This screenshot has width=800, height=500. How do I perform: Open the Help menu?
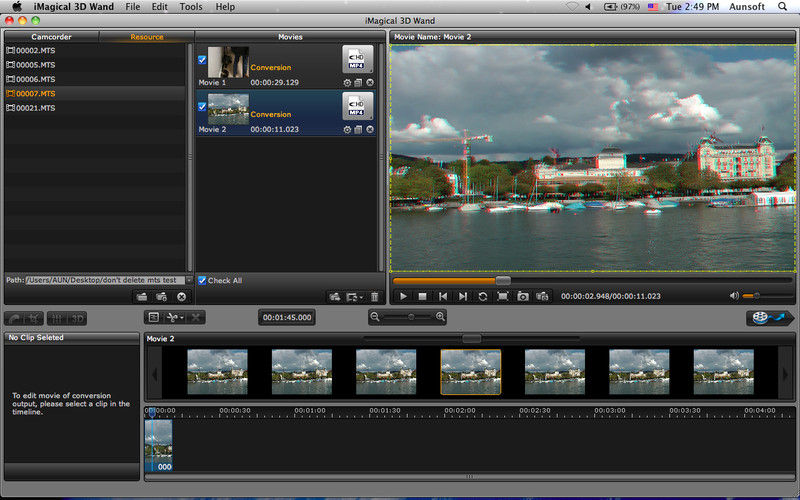[225, 7]
